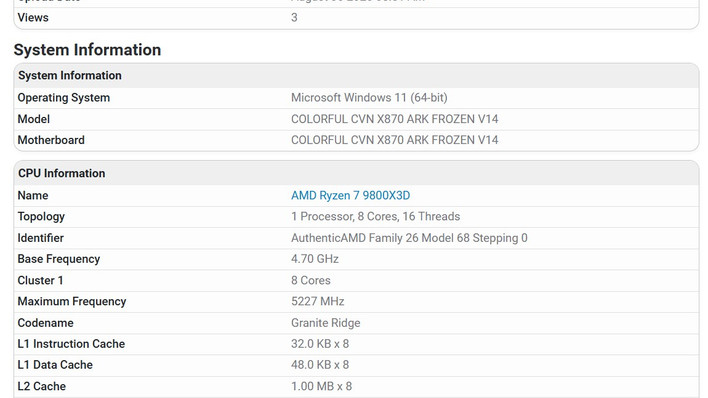The height and width of the screenshot is (398, 708).
Task: Click the large 'System Information' page heading
Action: click(87, 50)
